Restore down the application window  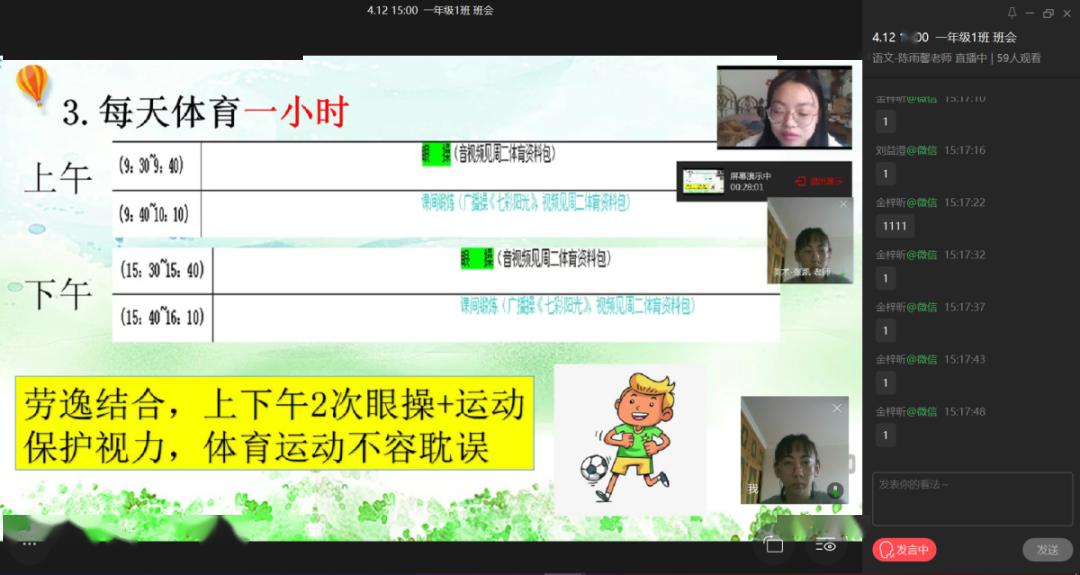(1048, 13)
